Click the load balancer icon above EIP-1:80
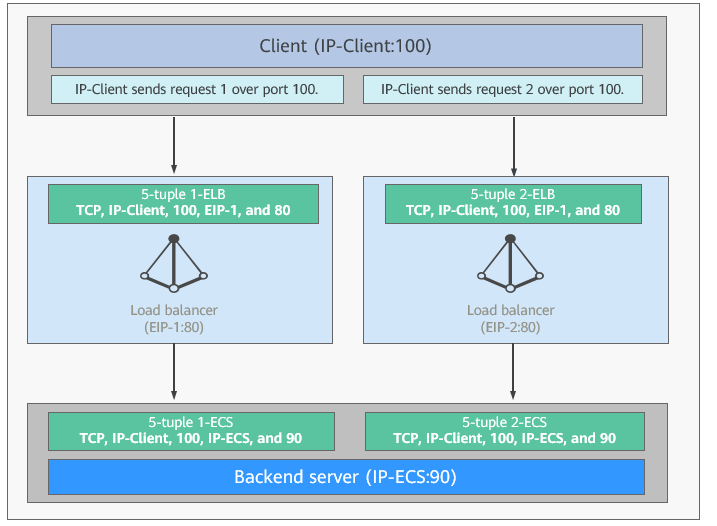 pos(174,263)
